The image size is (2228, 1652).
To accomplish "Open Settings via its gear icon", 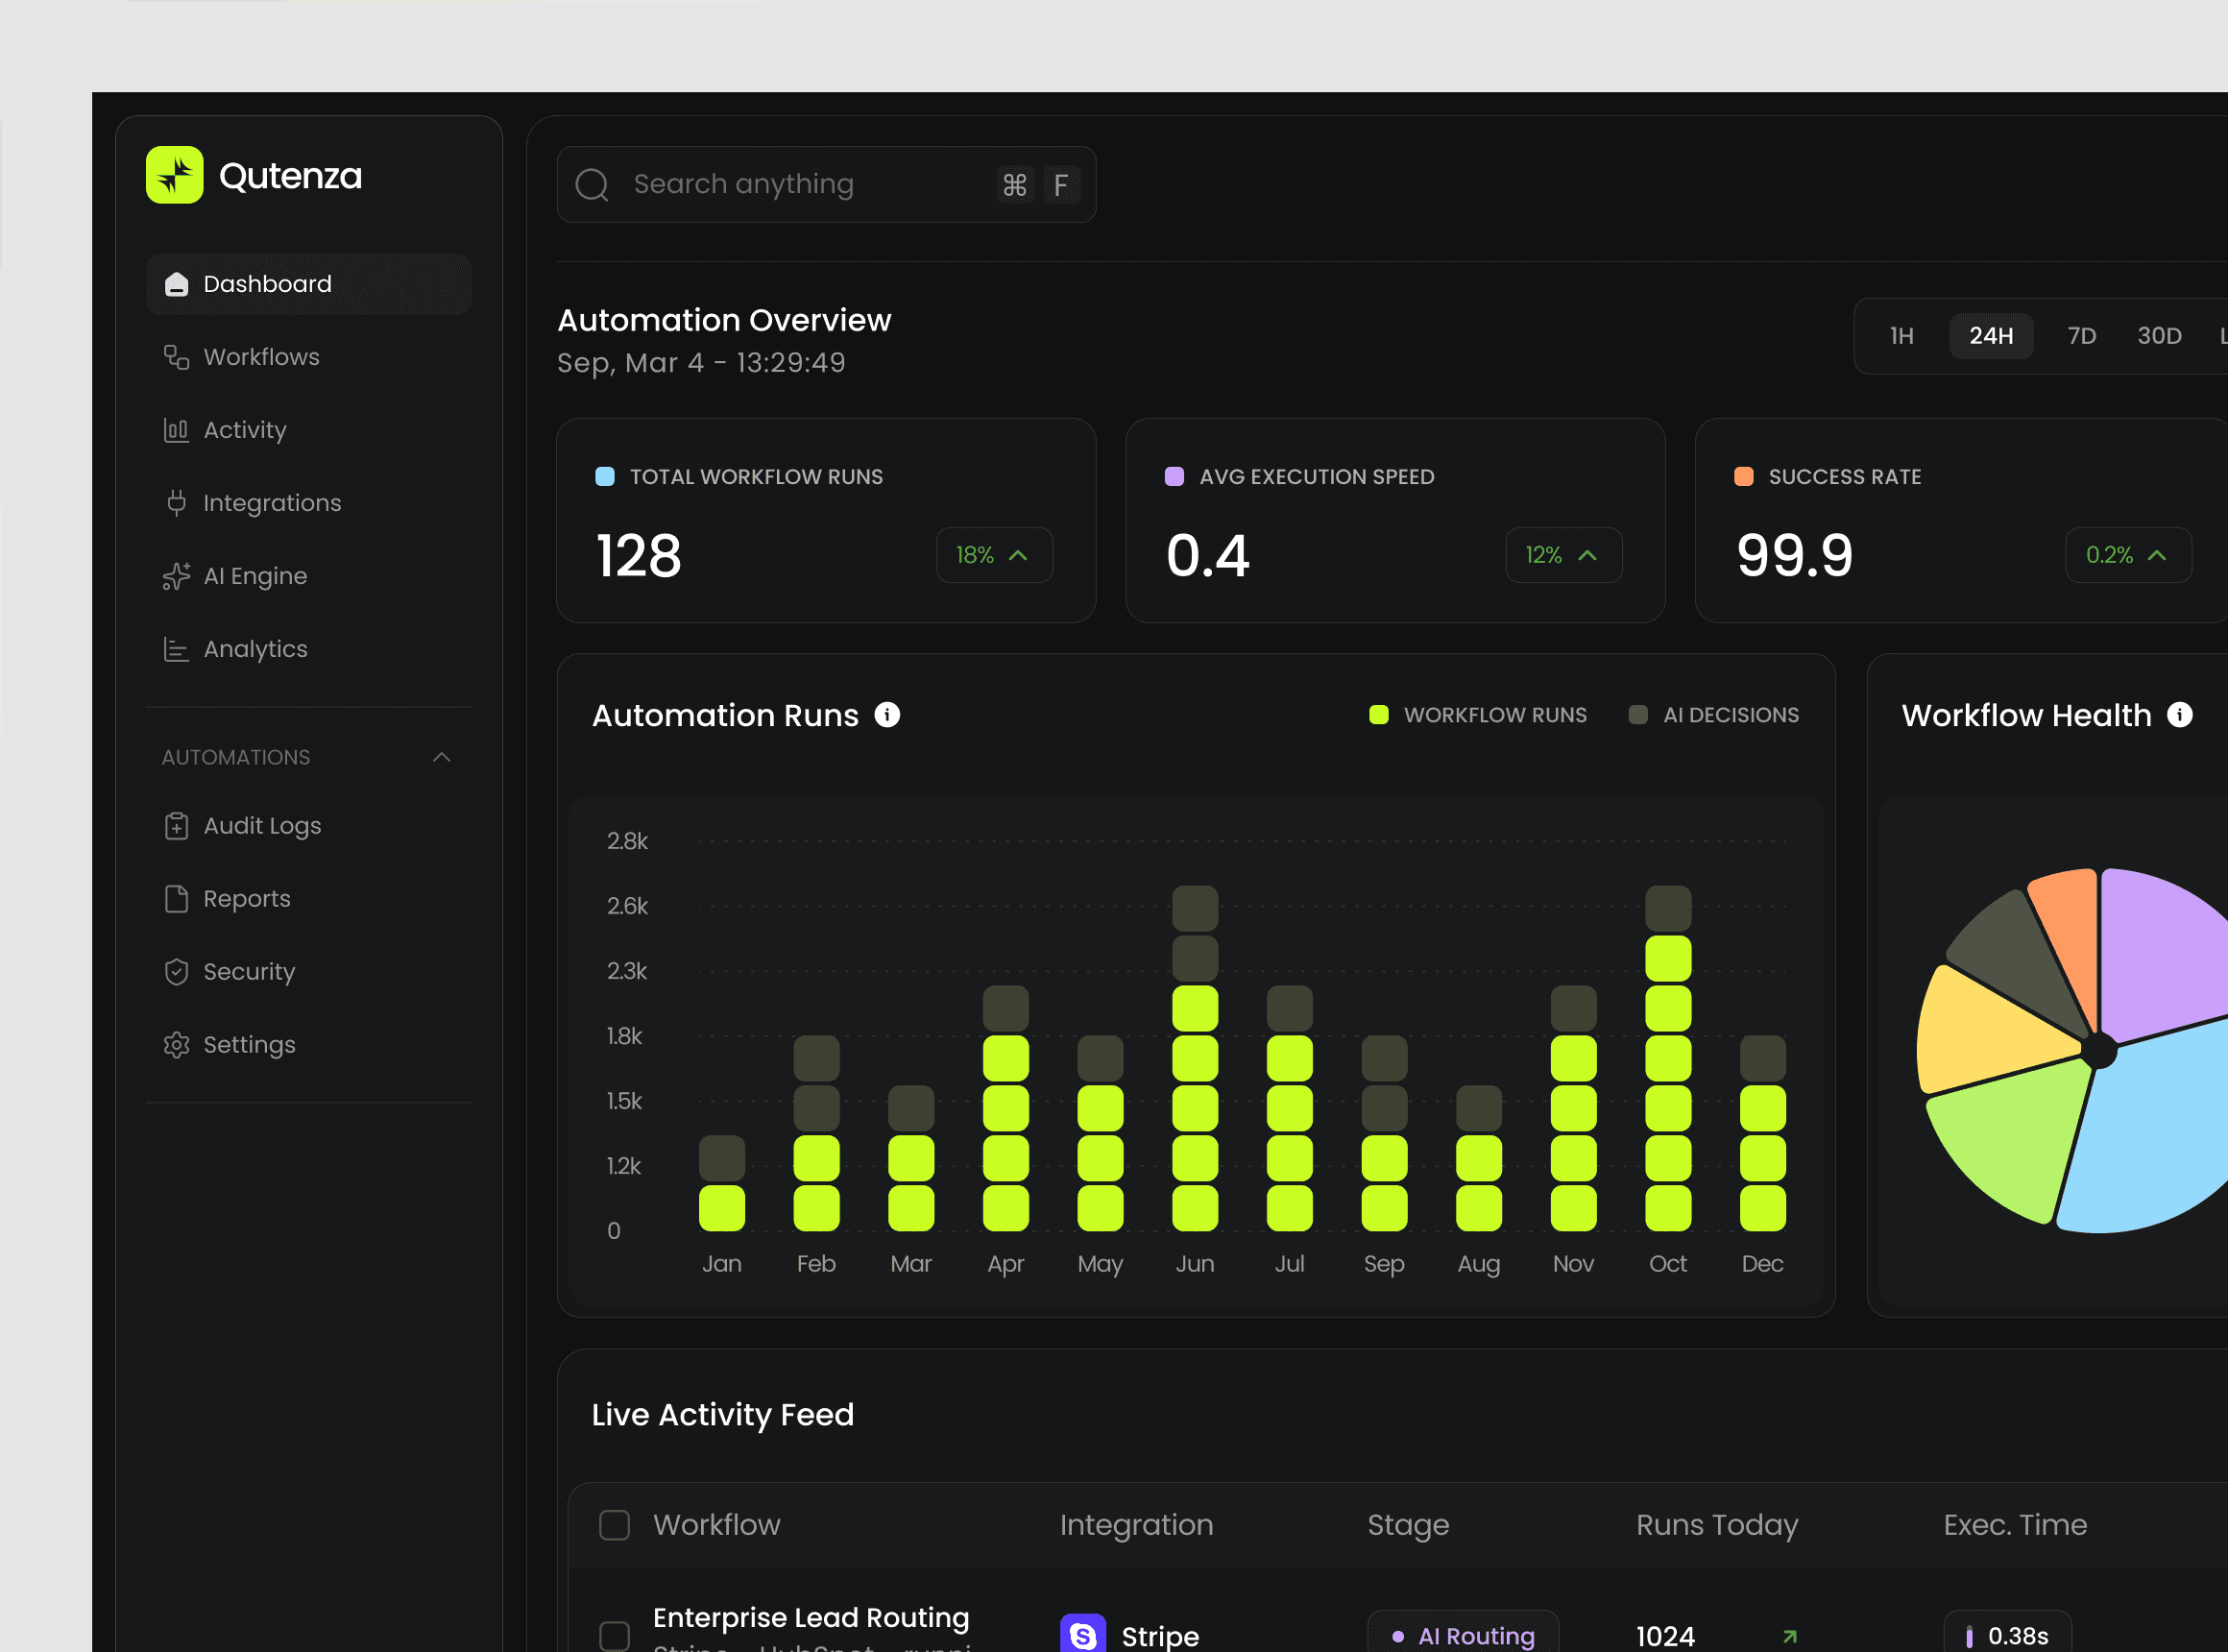I will [176, 1045].
